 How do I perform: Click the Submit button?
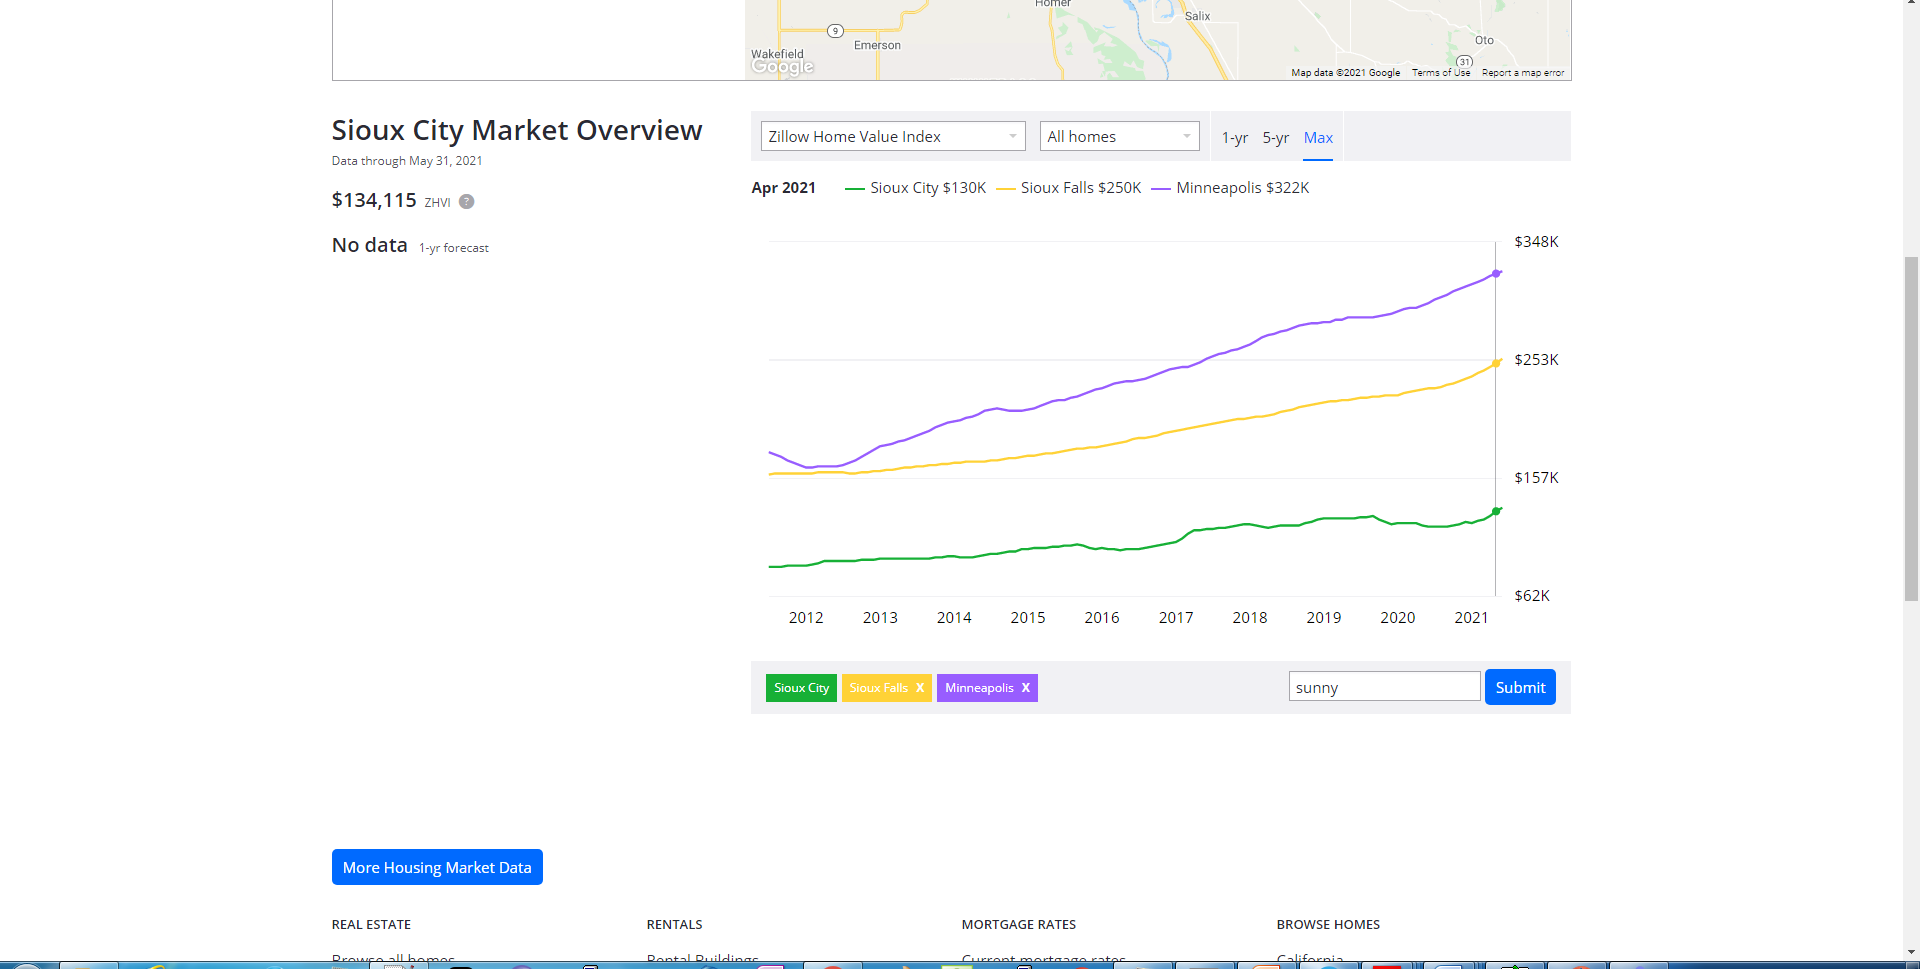point(1520,687)
